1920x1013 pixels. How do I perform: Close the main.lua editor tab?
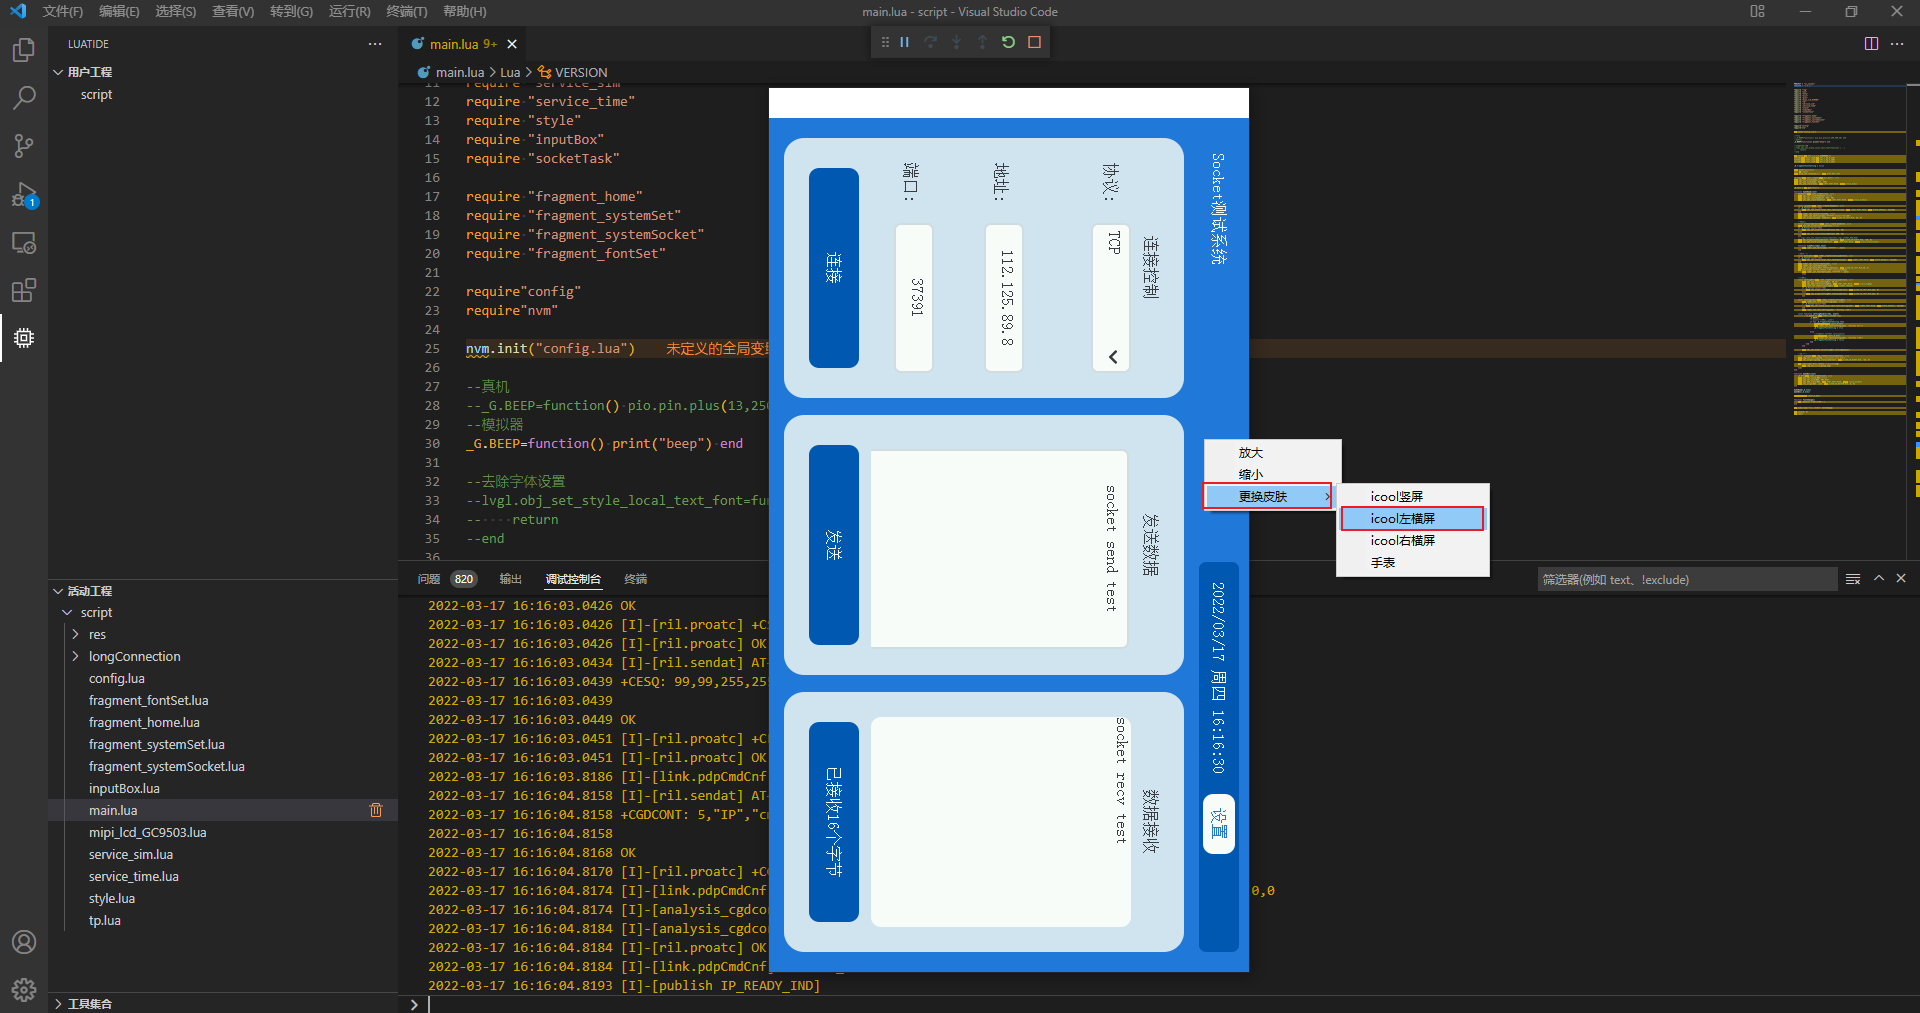click(x=512, y=44)
